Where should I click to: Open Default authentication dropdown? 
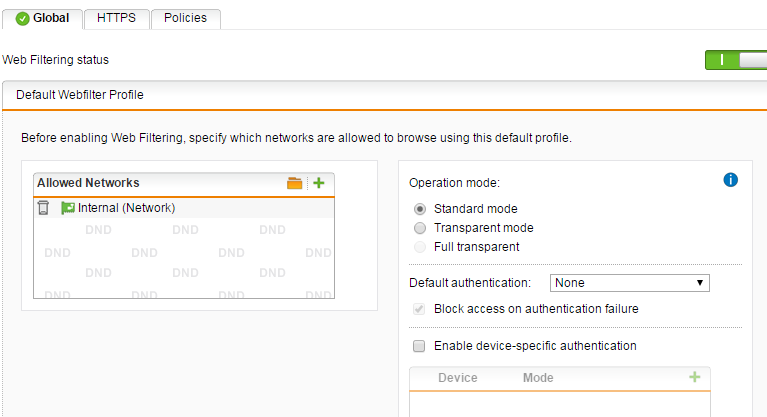(x=630, y=283)
